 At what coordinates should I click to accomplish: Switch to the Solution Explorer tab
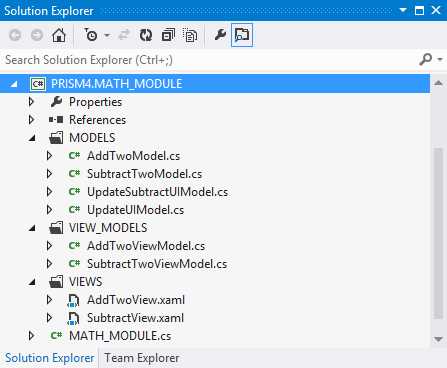[x=49, y=358]
